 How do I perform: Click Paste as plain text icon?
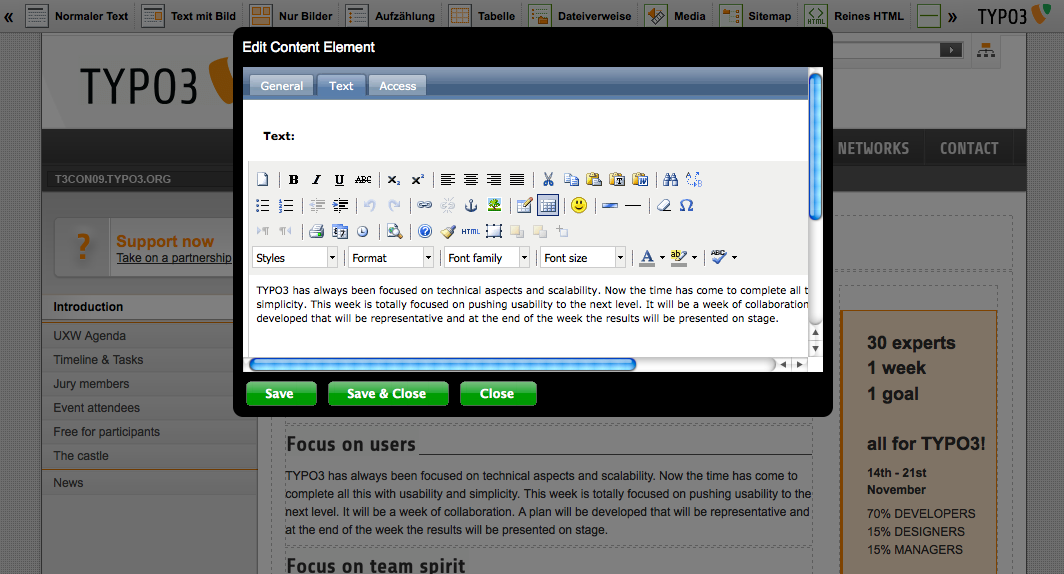617,179
